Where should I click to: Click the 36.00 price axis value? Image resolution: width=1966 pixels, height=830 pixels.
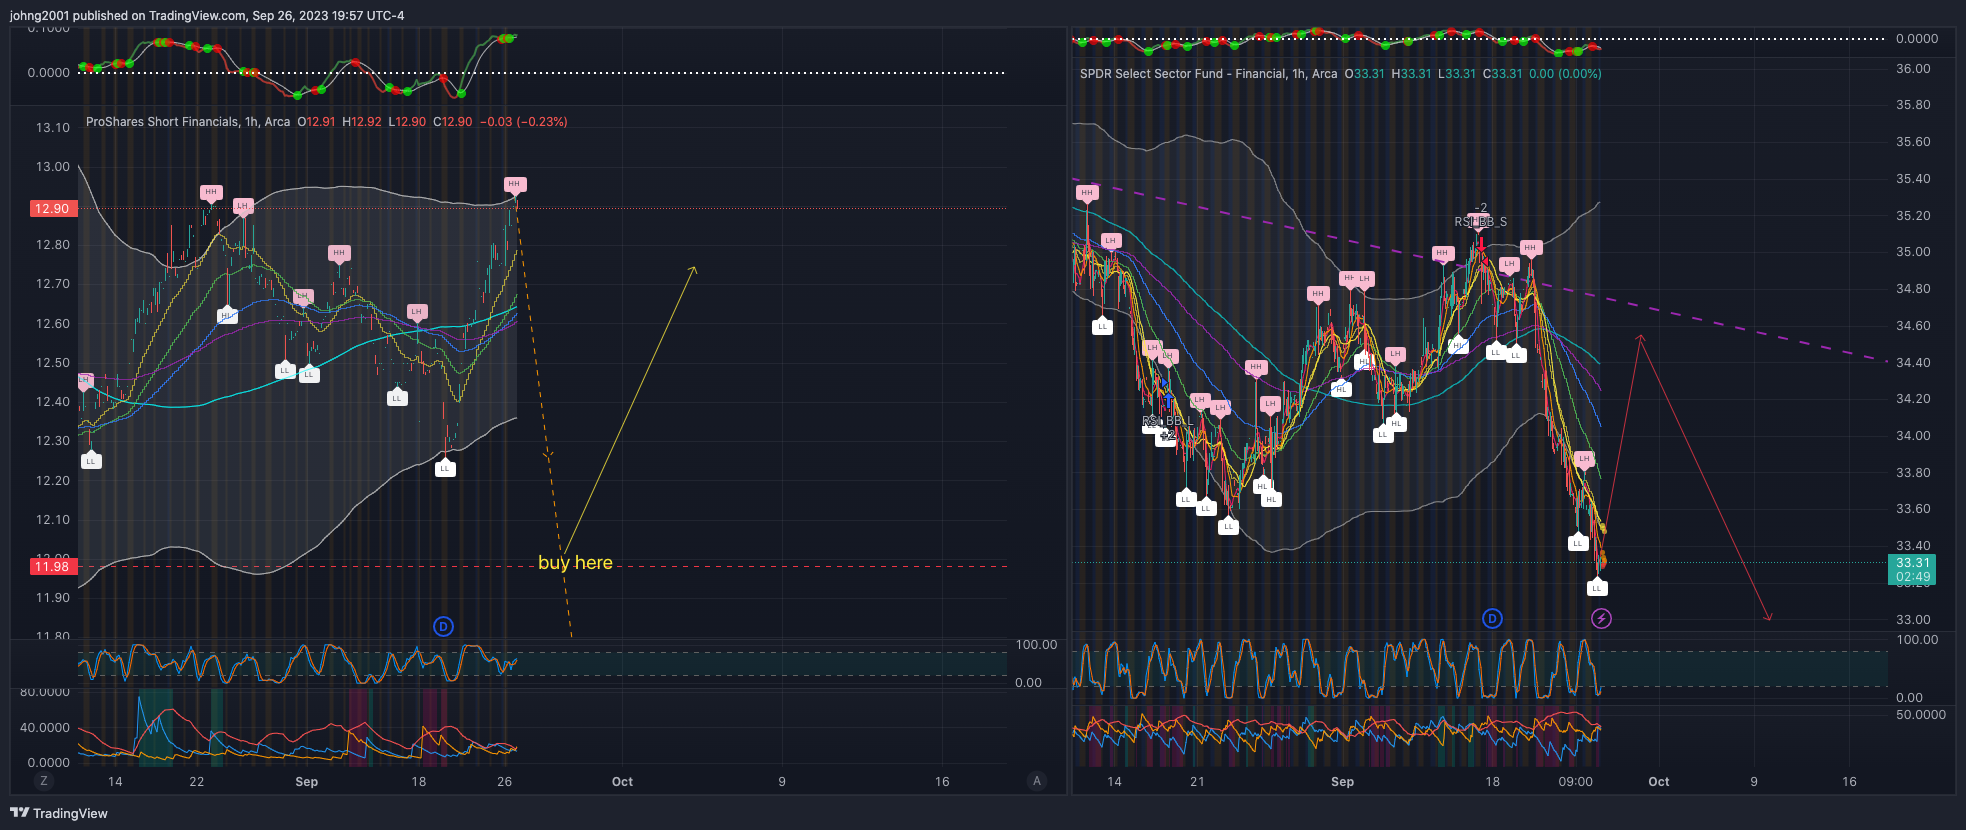pos(1913,69)
